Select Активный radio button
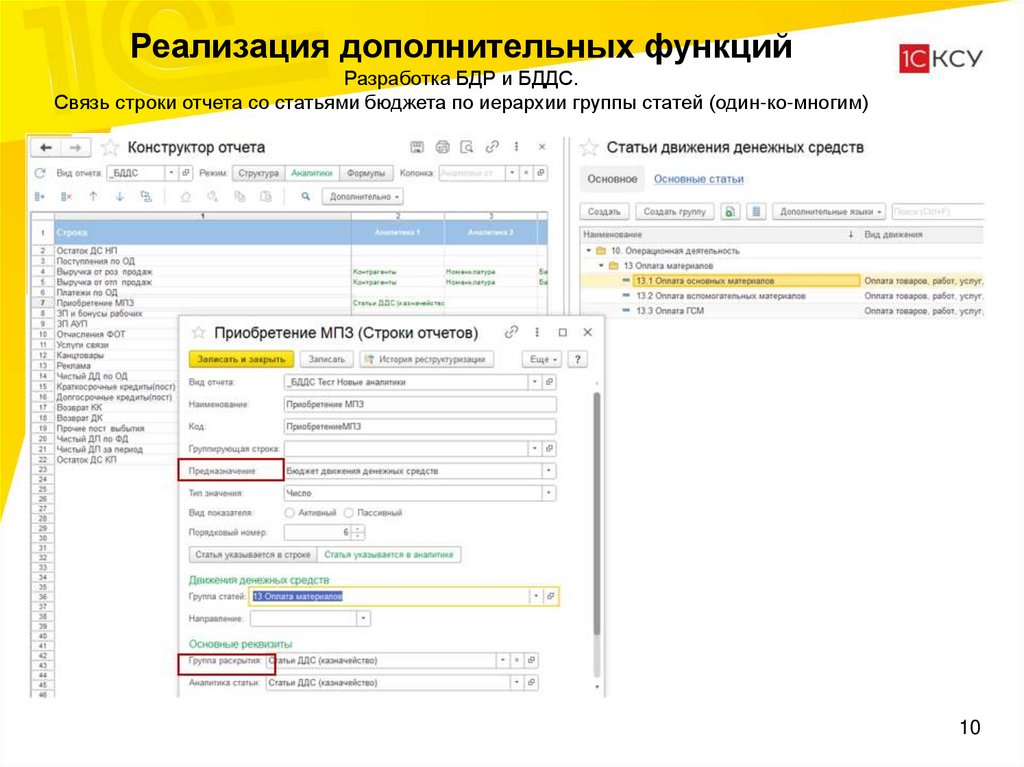Screen dimensions: 1024x767 click(290, 513)
